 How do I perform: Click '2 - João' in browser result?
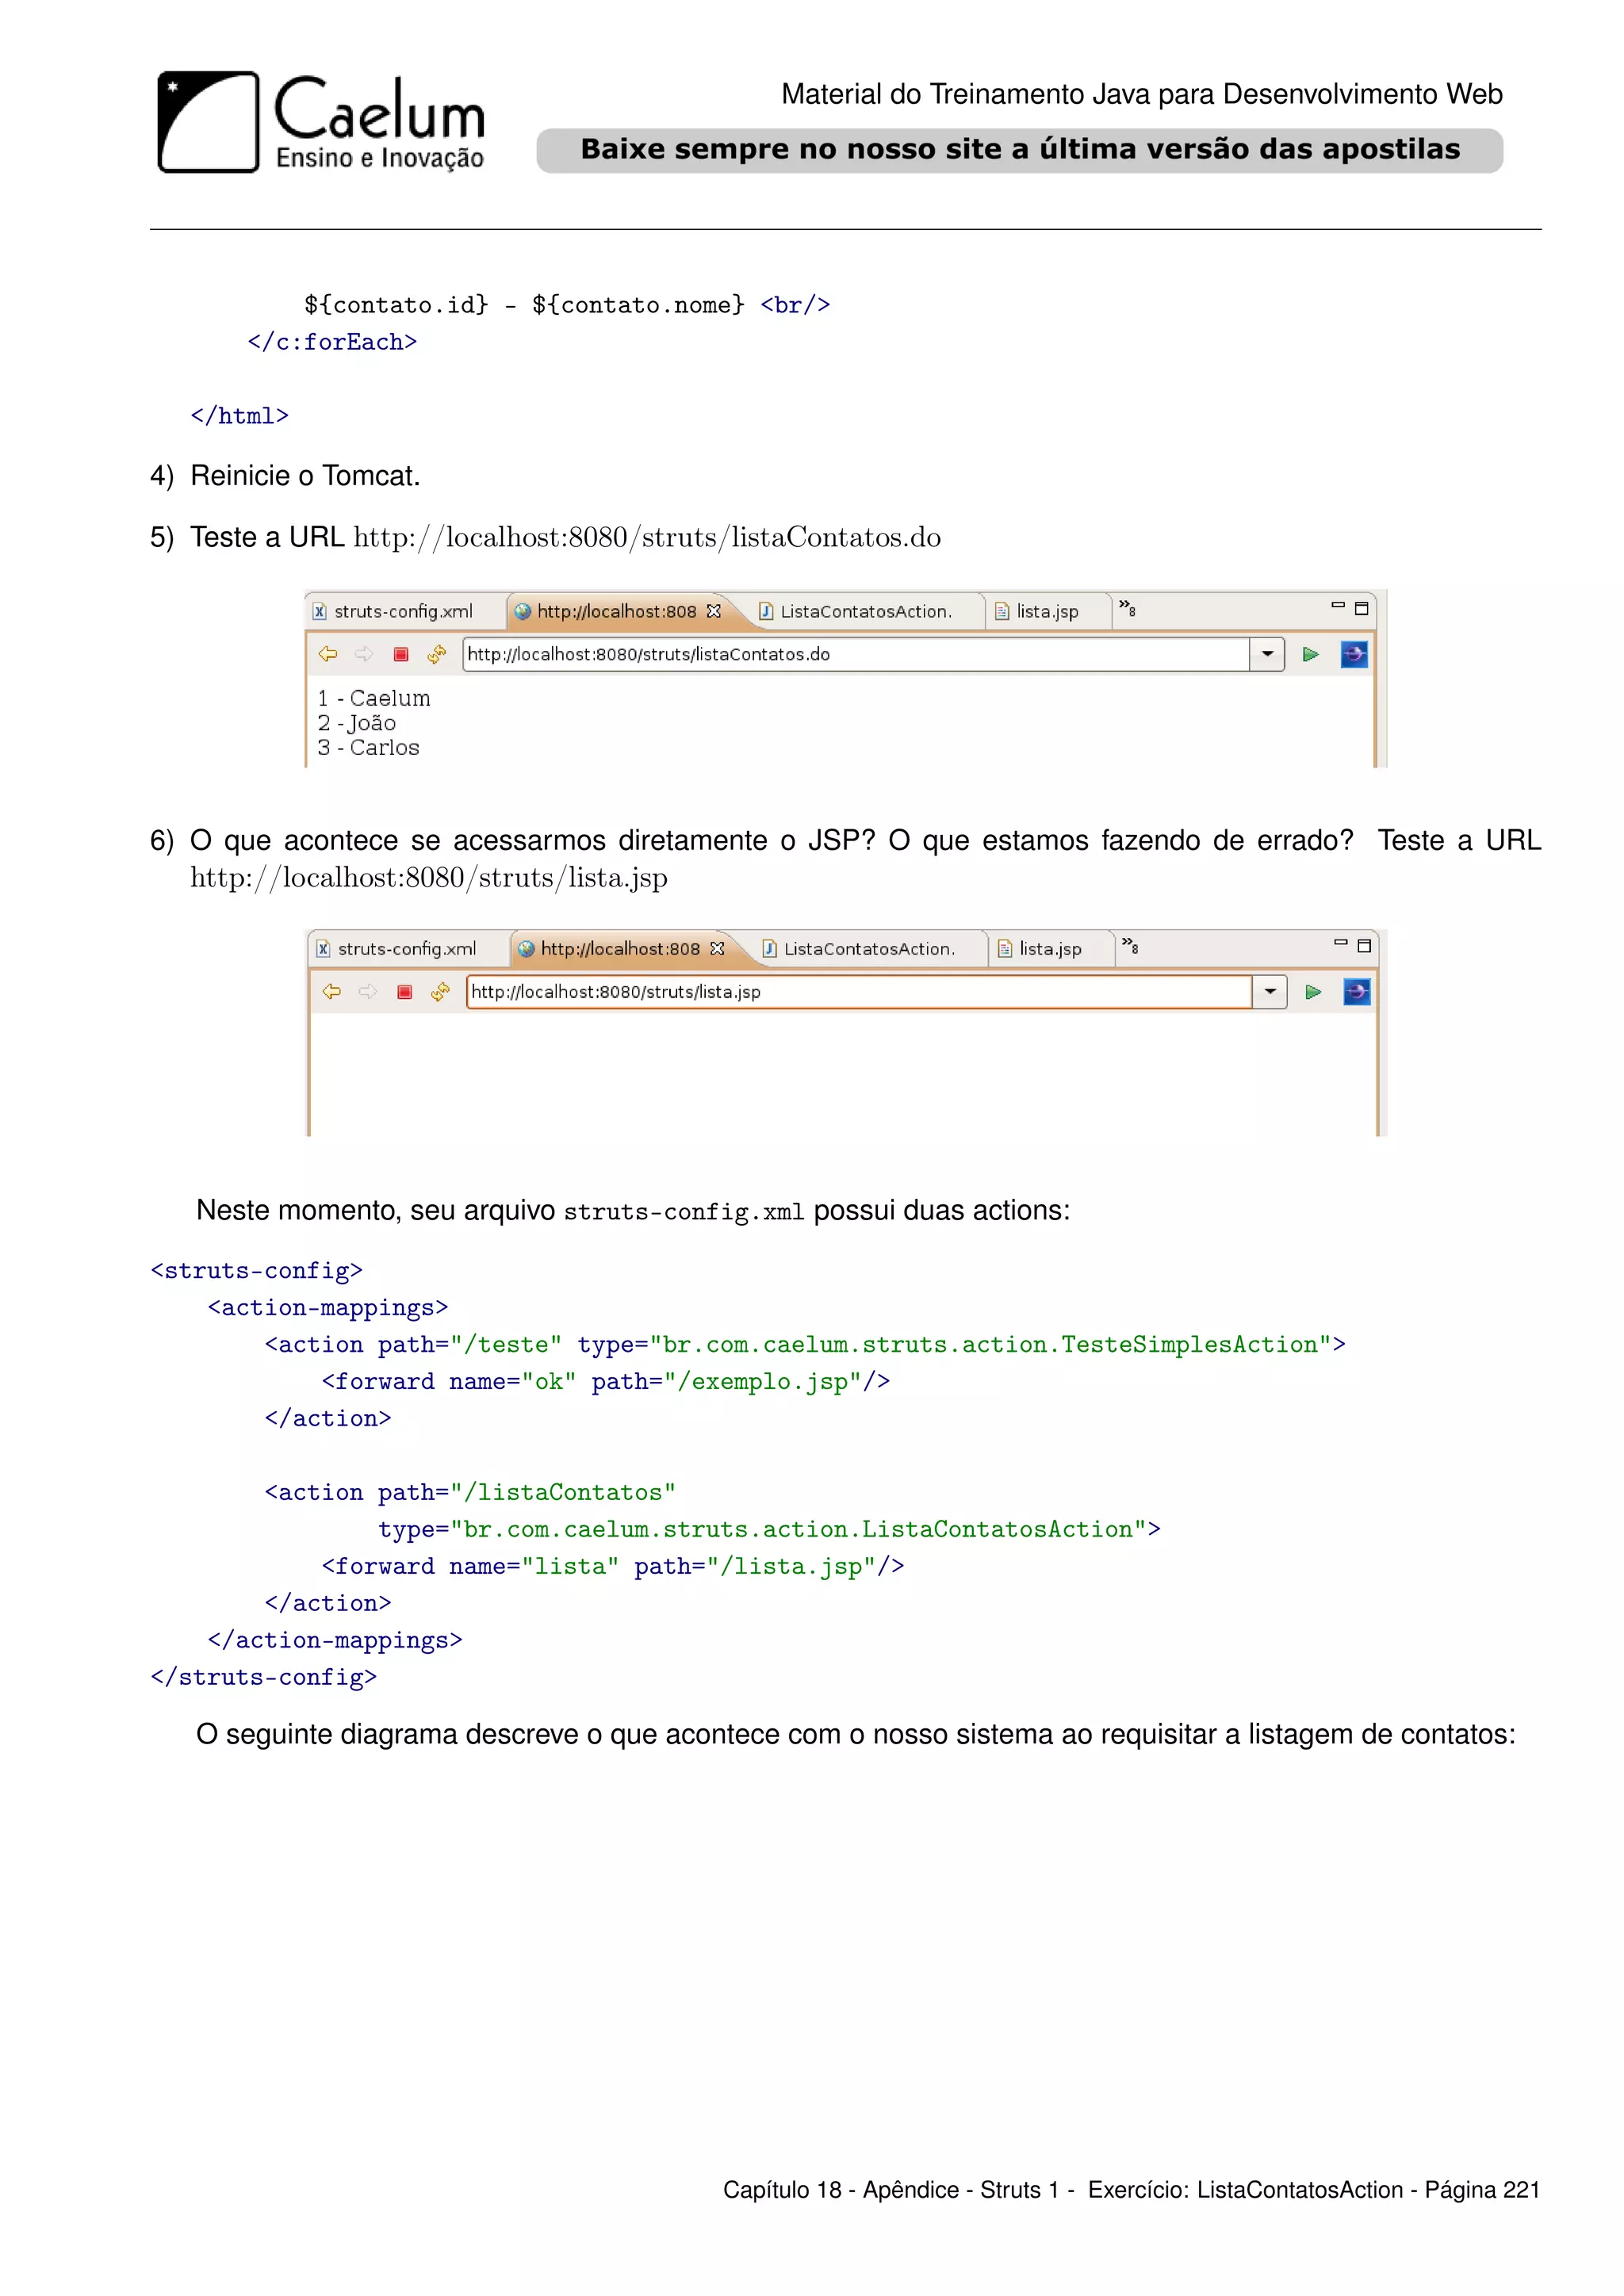(x=357, y=723)
